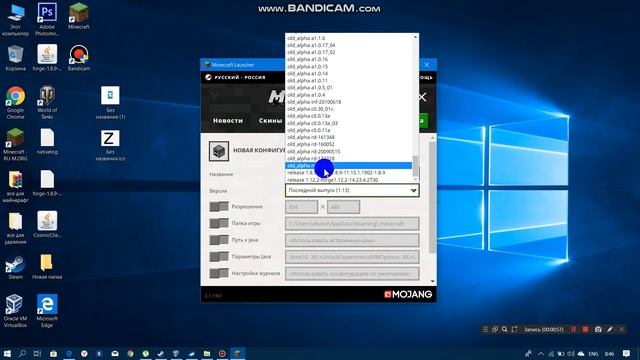Choose old_alpha rd-20090515 from list
The image size is (640, 360).
point(349,151)
